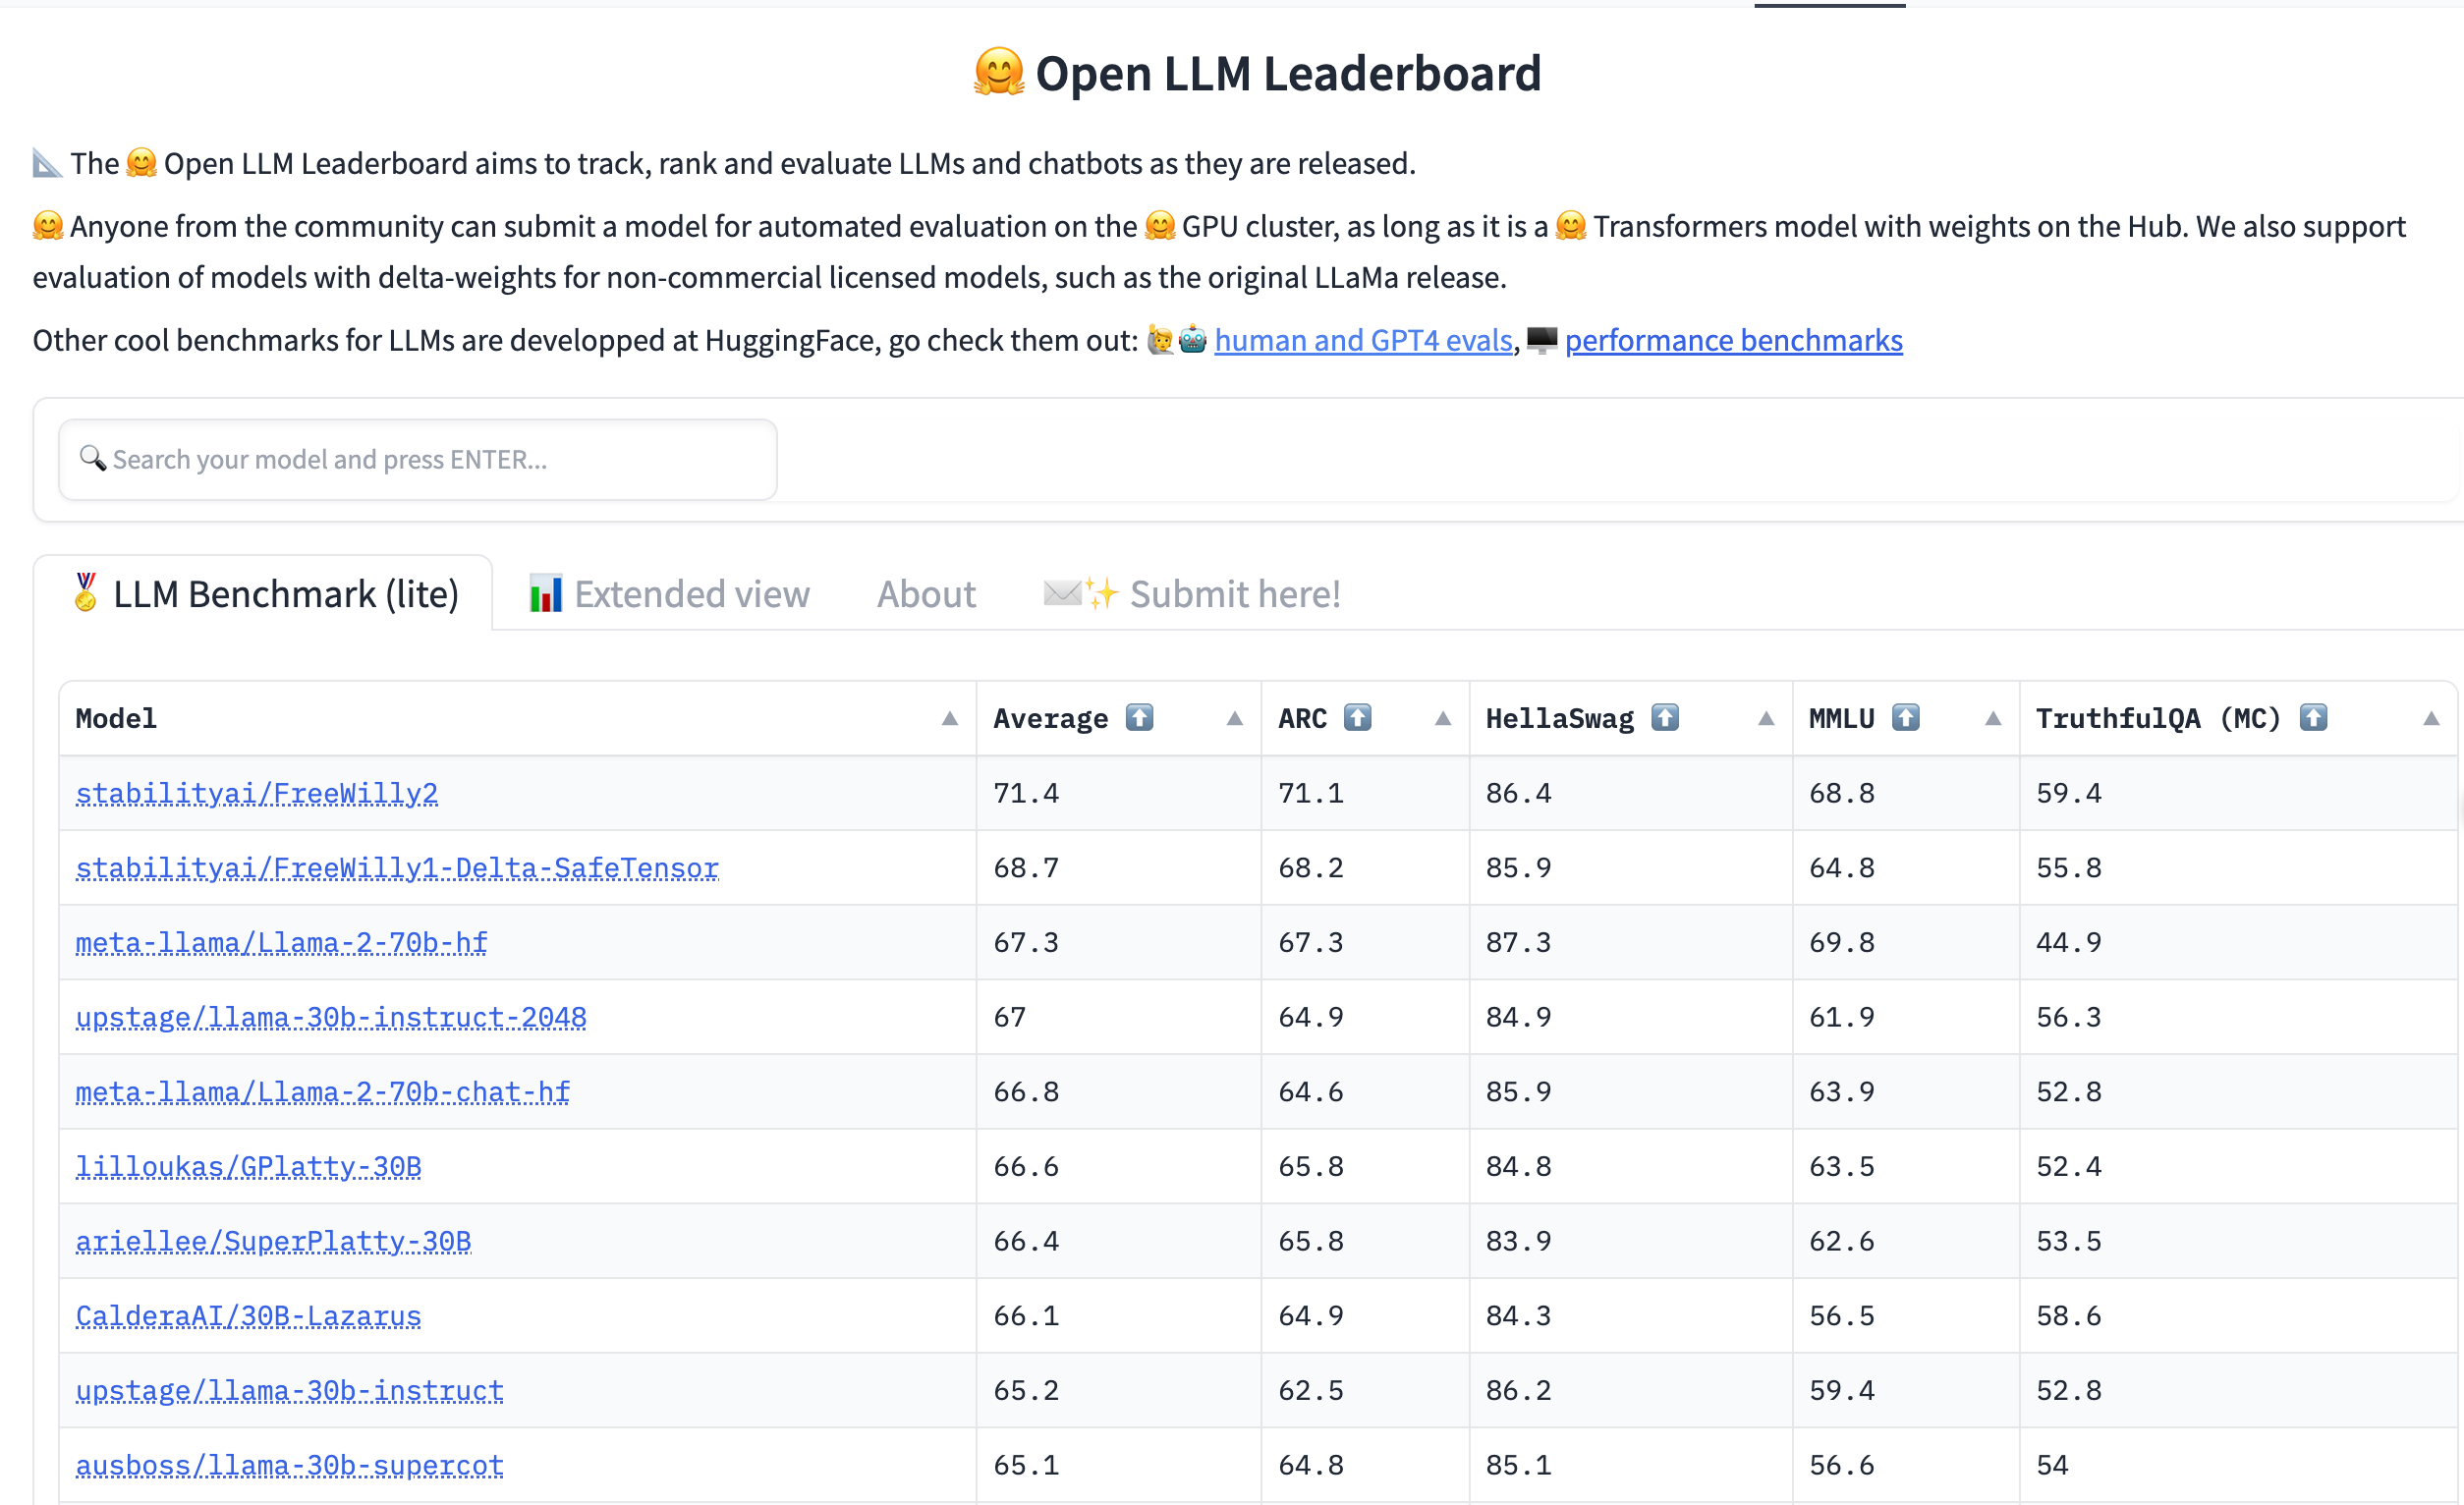
Task: Open the human and GPT4 evals link
Action: tap(1362, 341)
